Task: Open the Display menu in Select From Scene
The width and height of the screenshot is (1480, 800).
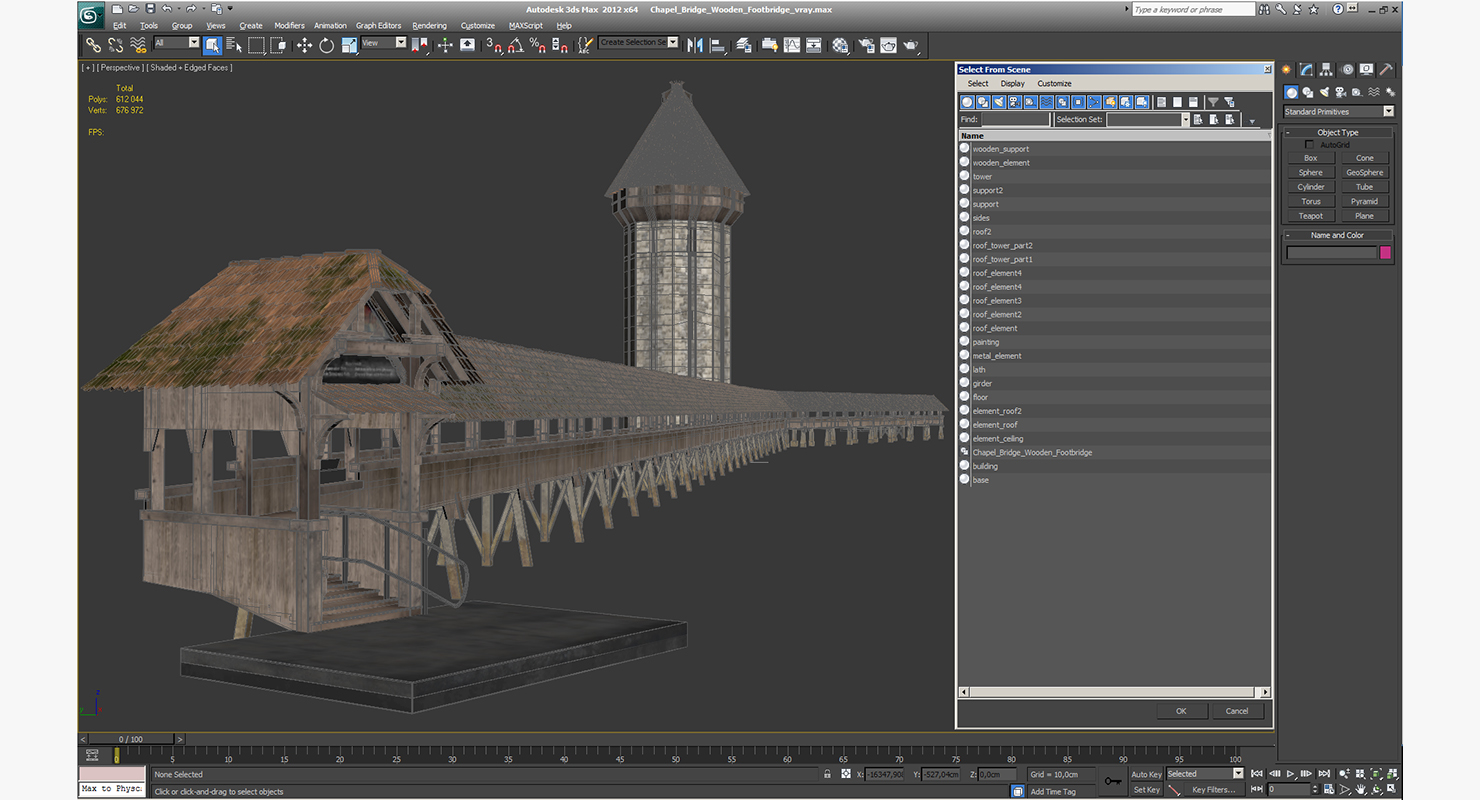Action: (1013, 84)
